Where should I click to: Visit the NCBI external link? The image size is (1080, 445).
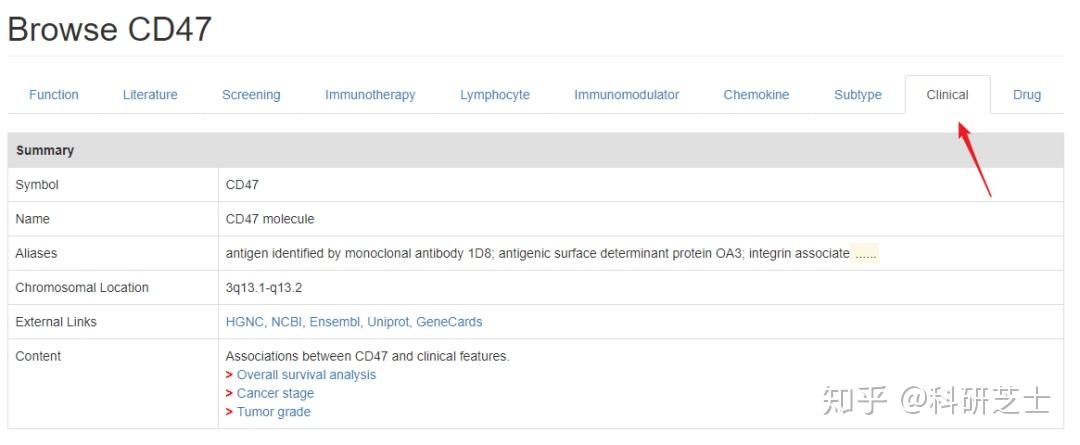click(x=287, y=322)
